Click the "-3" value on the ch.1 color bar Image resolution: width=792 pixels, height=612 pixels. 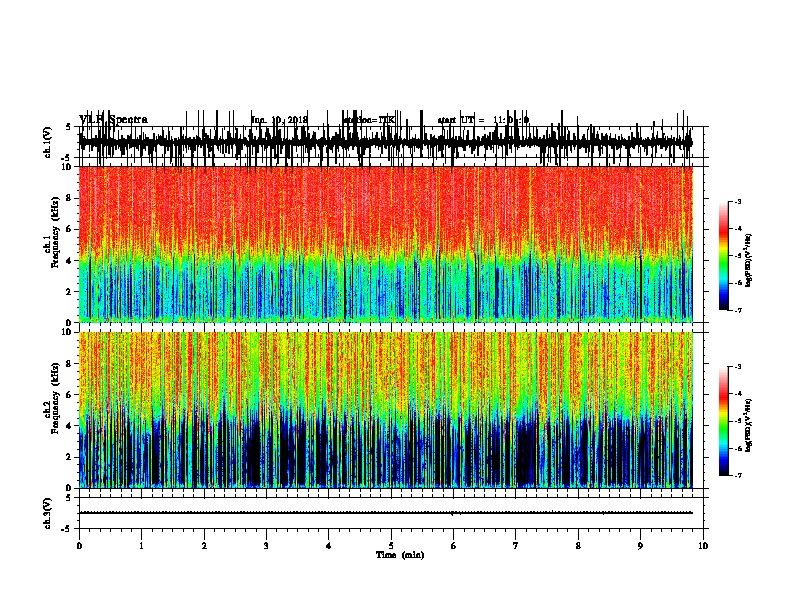(737, 202)
